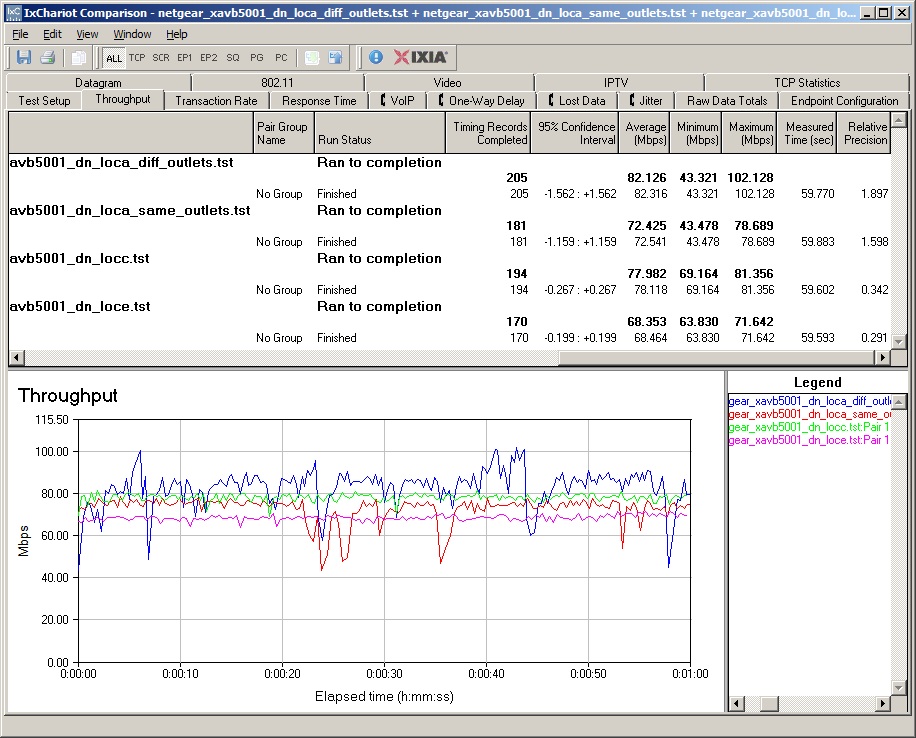Screen dimensions: 916x738
Task: Click the Save disk icon in toolbar
Action: [24, 57]
